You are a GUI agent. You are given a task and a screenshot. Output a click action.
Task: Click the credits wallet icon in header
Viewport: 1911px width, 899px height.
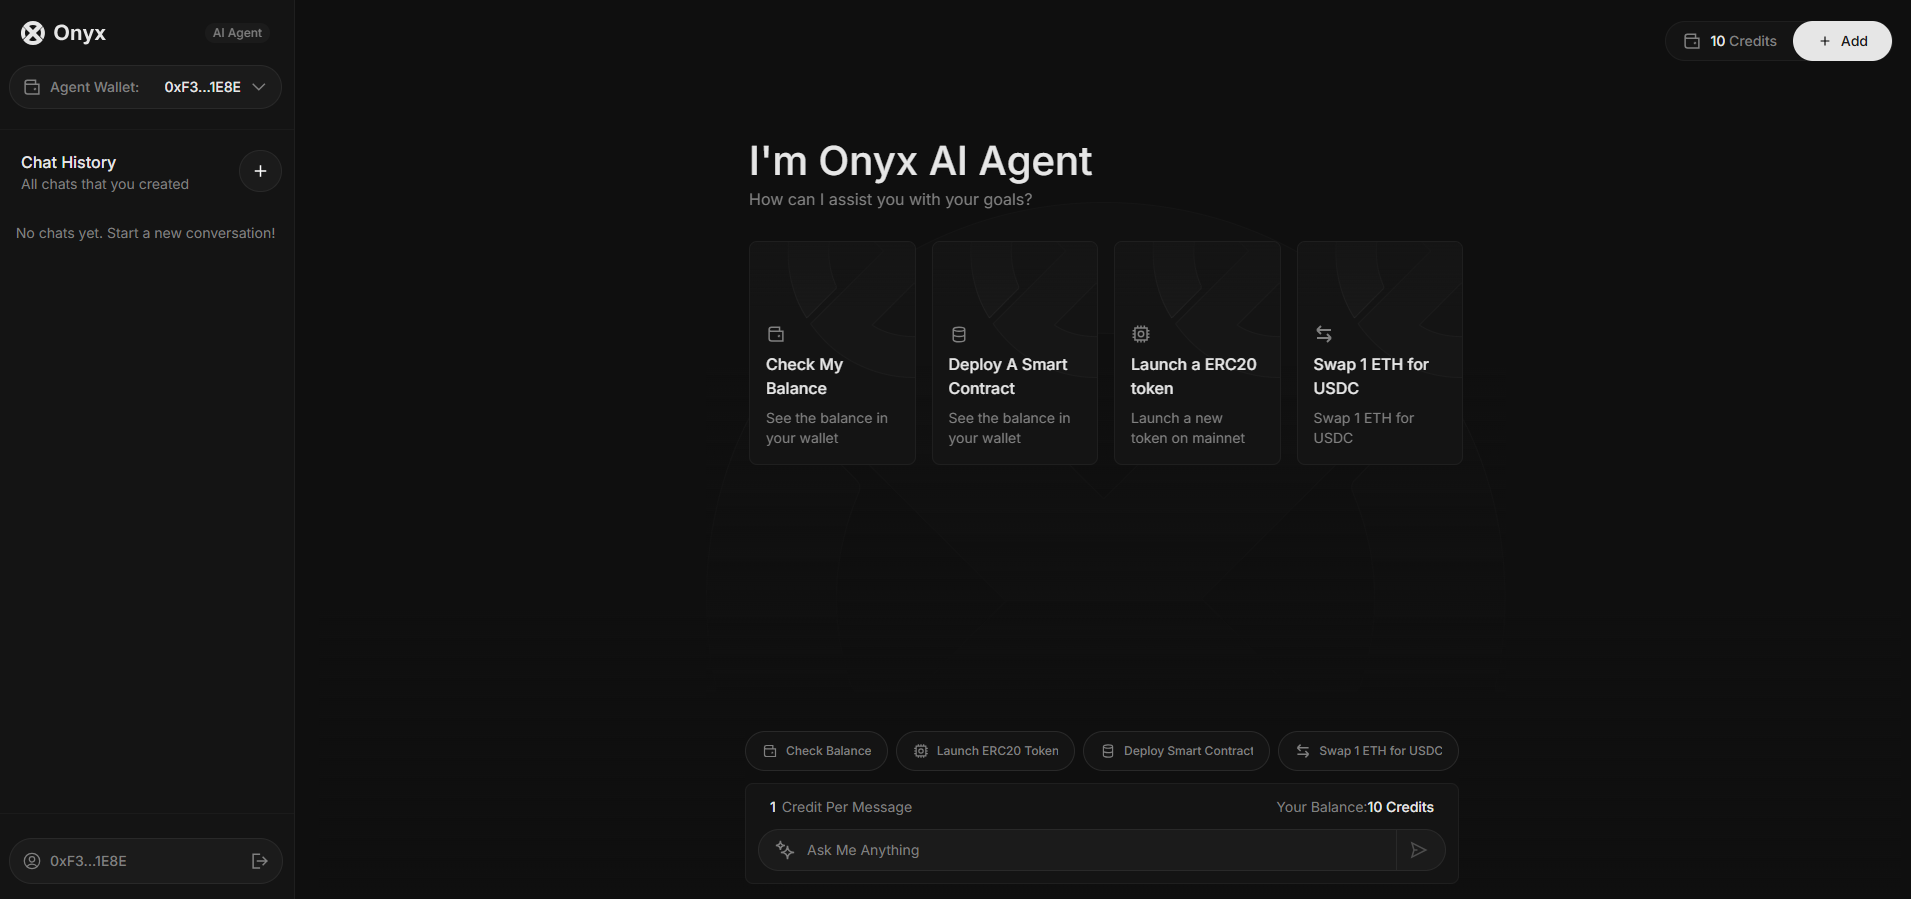pyautogui.click(x=1692, y=41)
